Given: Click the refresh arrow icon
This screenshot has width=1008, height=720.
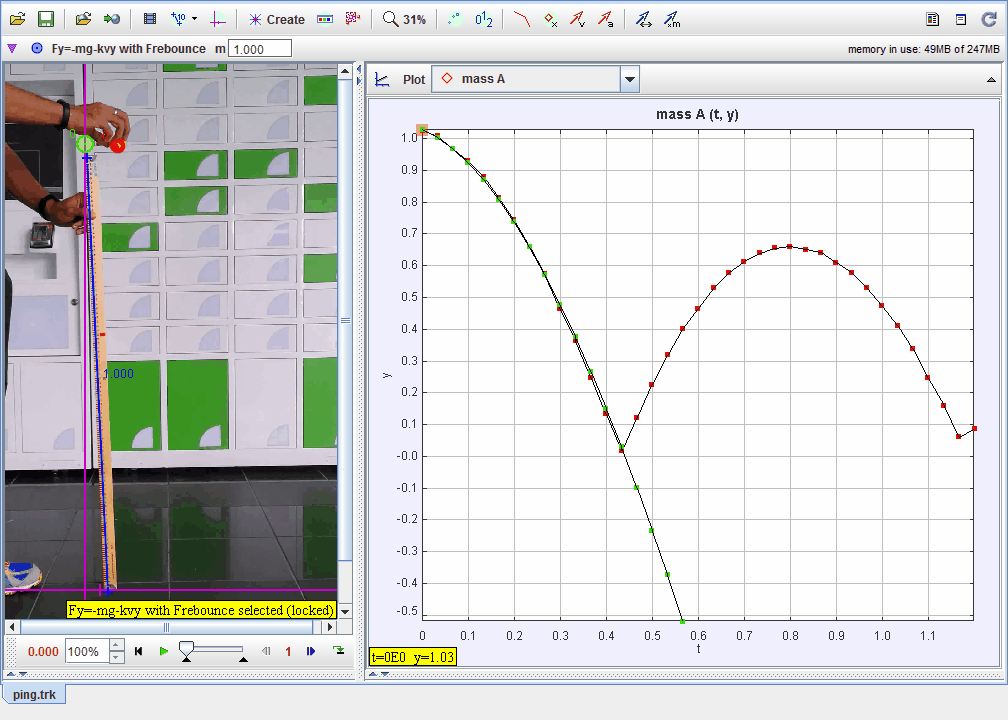Looking at the screenshot, I should pos(989,19).
